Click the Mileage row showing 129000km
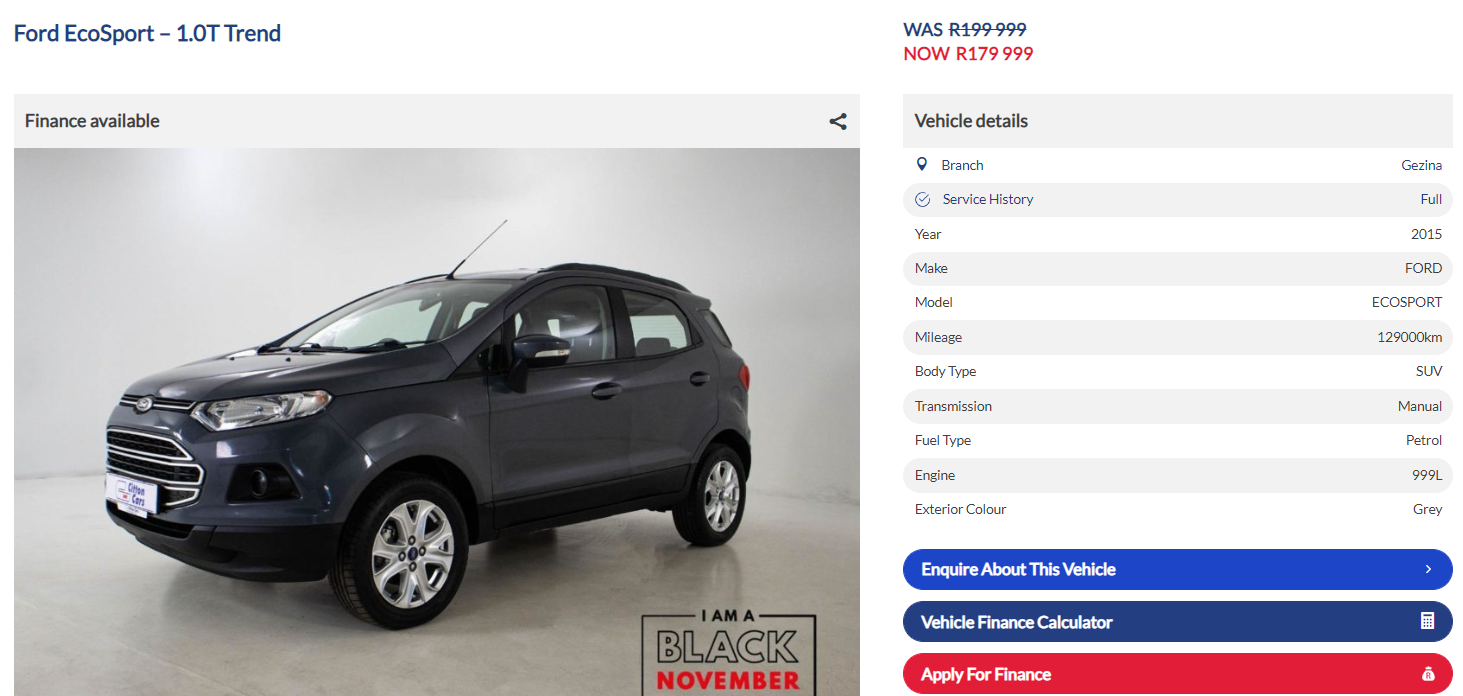Viewport: 1463px width, 696px height. pos(1177,337)
